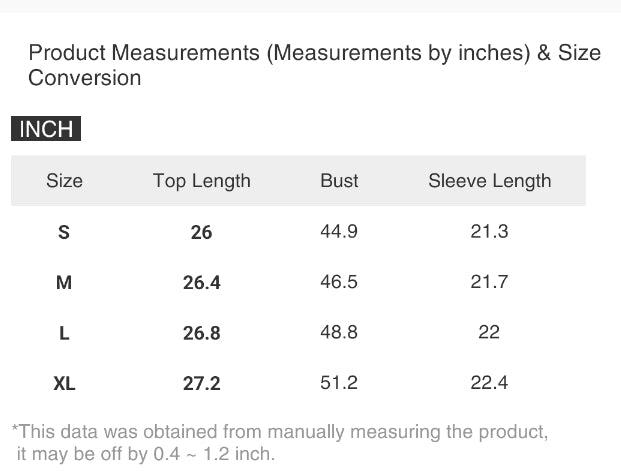Click the 26 top length value

[201, 232]
